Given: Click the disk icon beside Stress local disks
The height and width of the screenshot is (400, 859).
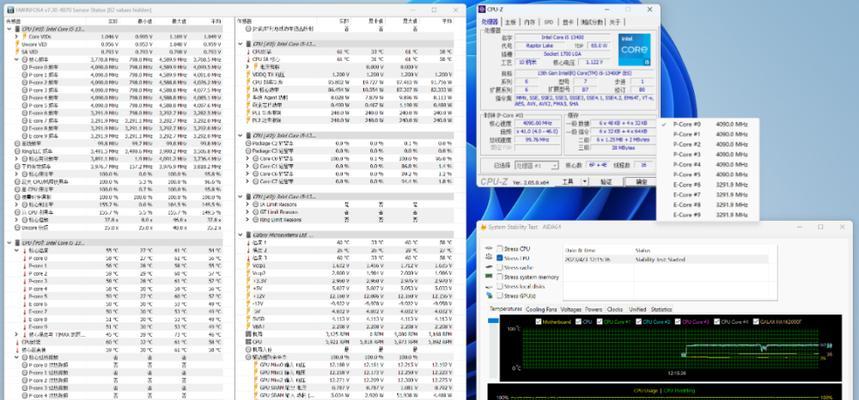Looking at the screenshot, I should click(489, 286).
